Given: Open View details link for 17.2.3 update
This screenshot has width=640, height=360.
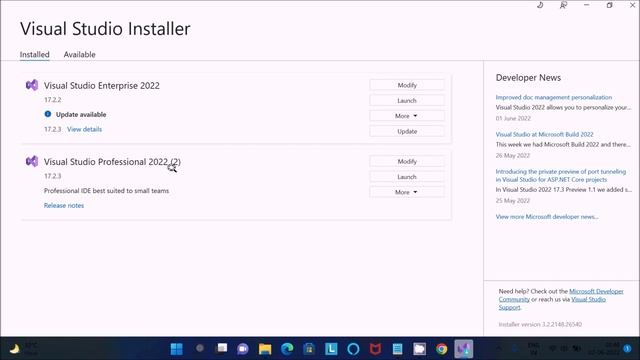Looking at the screenshot, I should [84, 129].
